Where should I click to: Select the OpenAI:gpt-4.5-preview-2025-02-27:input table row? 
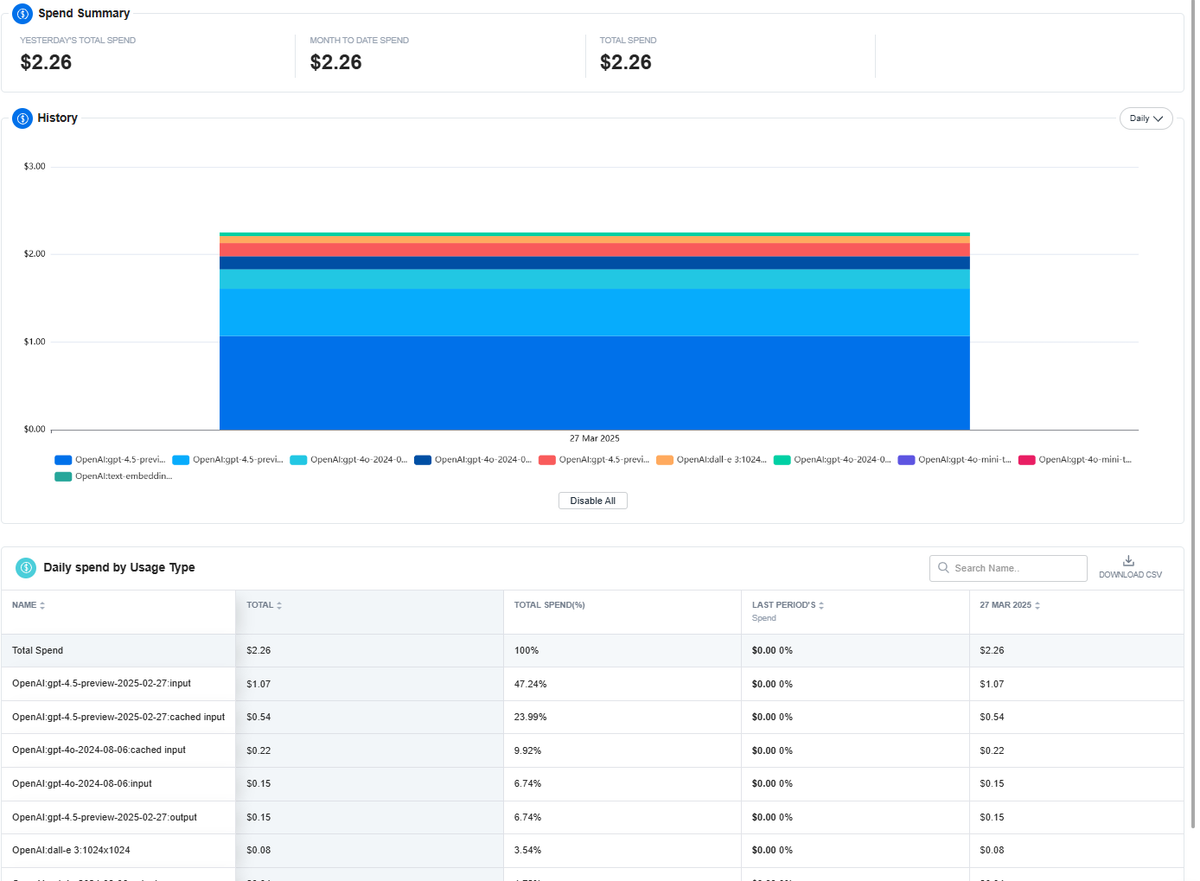point(592,684)
